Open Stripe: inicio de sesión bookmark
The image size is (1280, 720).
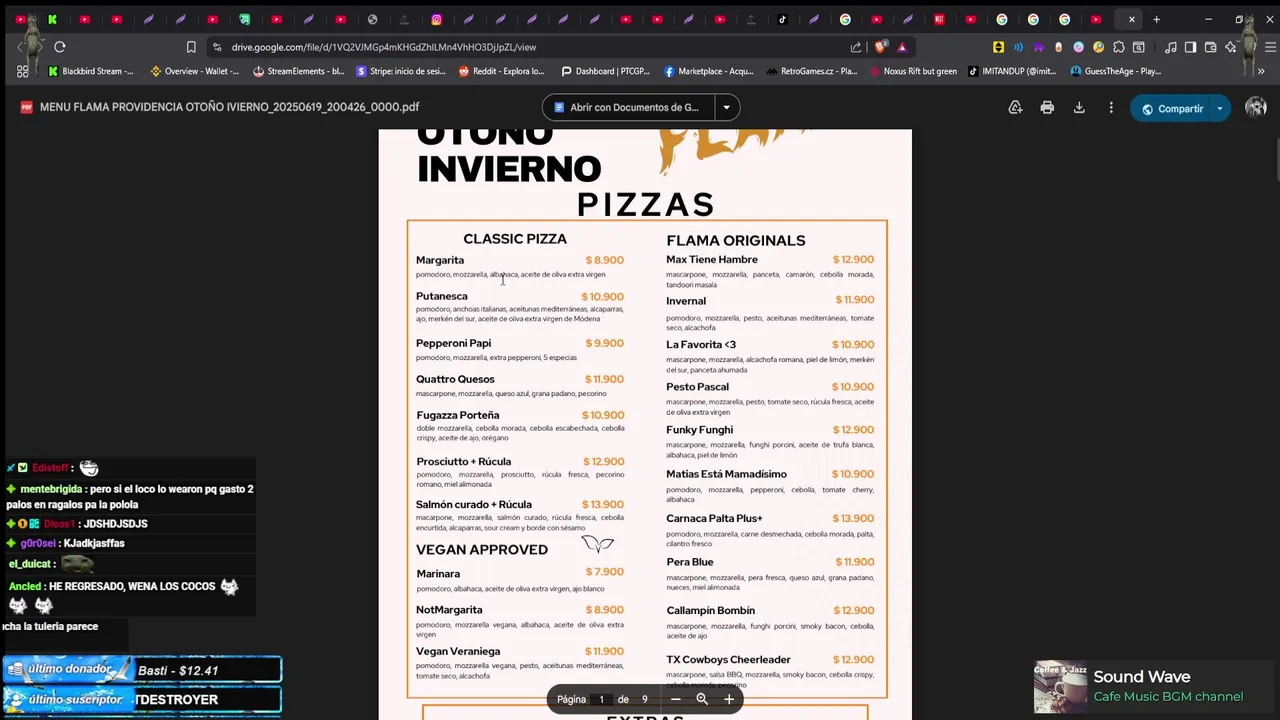coord(402,71)
